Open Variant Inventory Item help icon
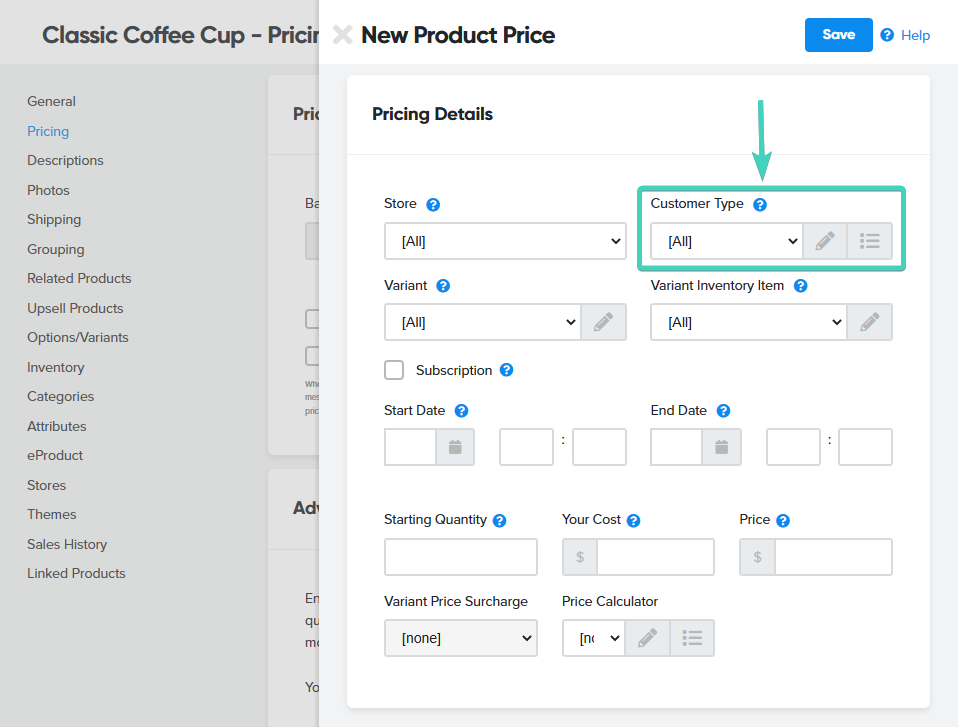The width and height of the screenshot is (958, 727). pos(800,286)
